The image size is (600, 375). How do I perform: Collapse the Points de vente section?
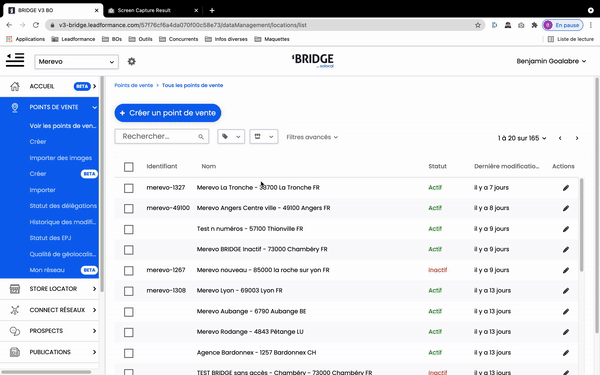(x=95, y=108)
